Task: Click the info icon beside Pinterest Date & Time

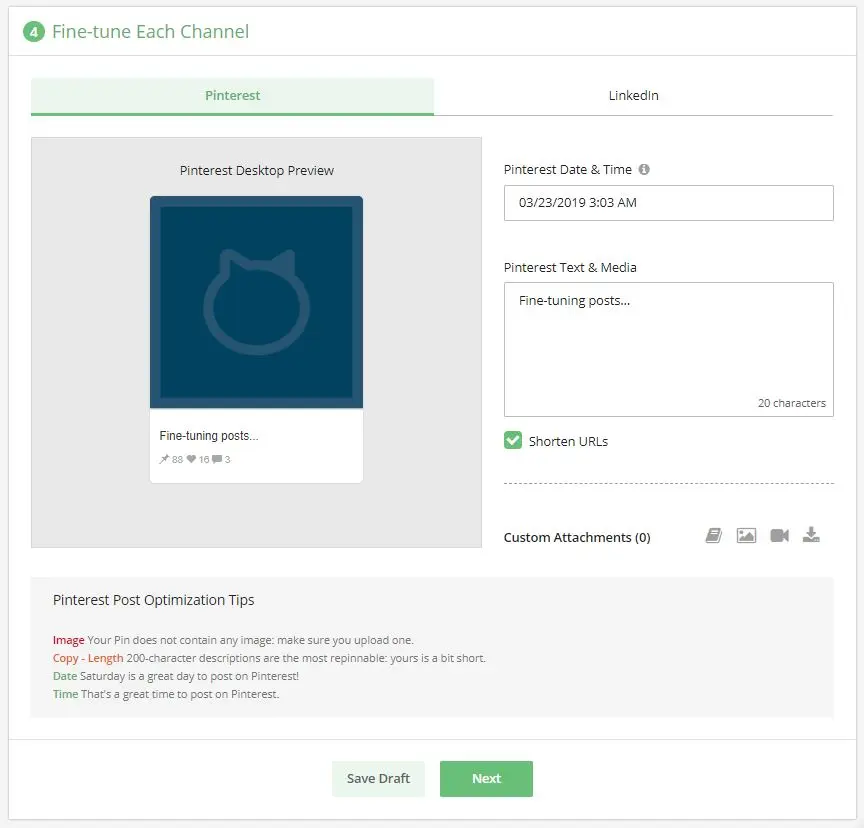Action: point(644,170)
